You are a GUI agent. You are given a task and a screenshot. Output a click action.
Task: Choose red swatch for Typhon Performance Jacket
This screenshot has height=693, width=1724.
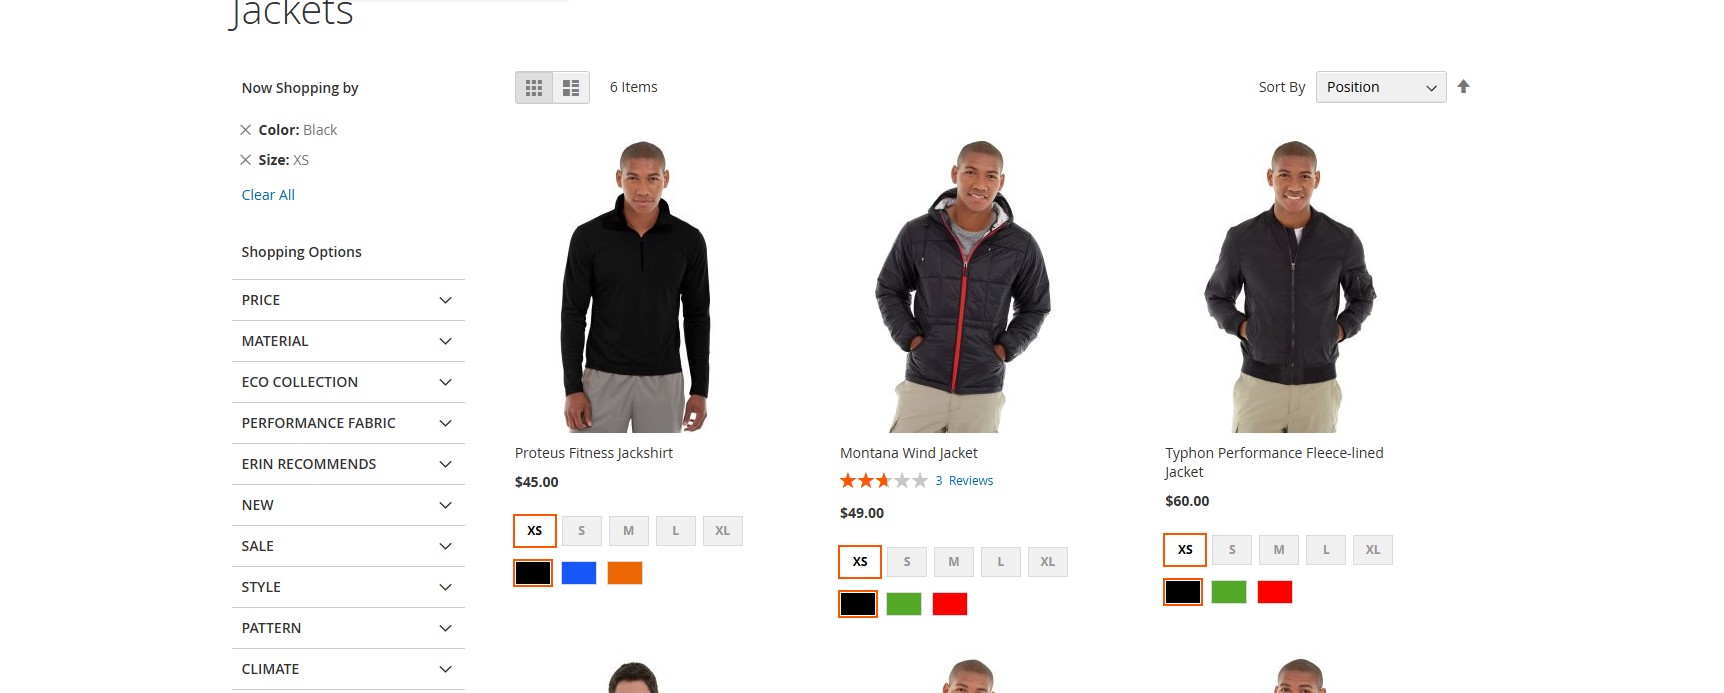tap(1275, 592)
